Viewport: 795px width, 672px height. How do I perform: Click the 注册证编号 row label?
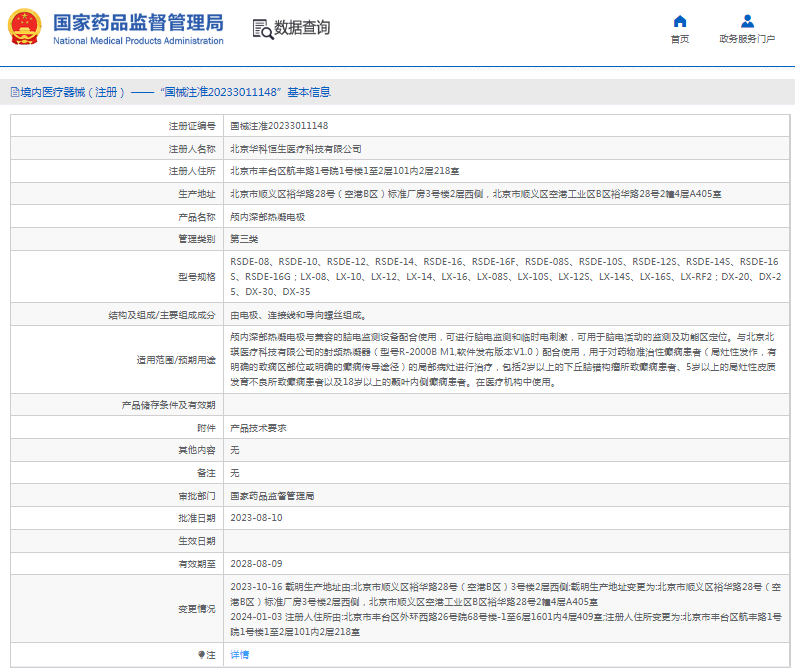(x=192, y=126)
